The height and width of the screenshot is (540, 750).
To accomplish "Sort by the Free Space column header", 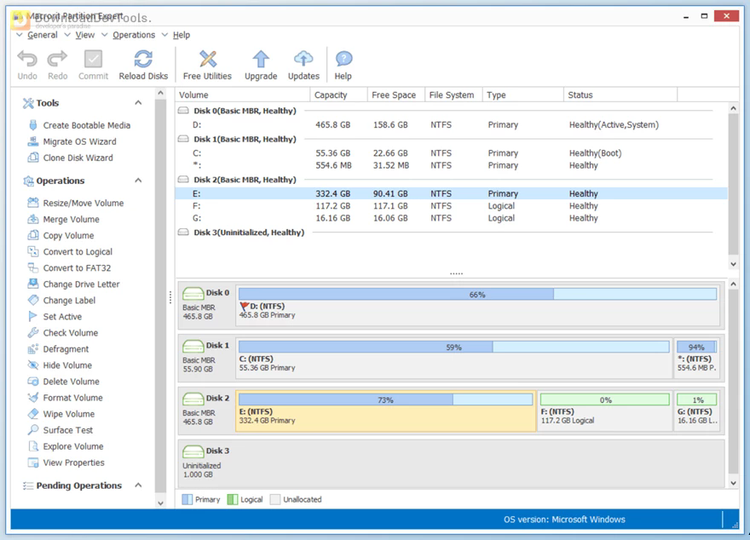I will (396, 95).
